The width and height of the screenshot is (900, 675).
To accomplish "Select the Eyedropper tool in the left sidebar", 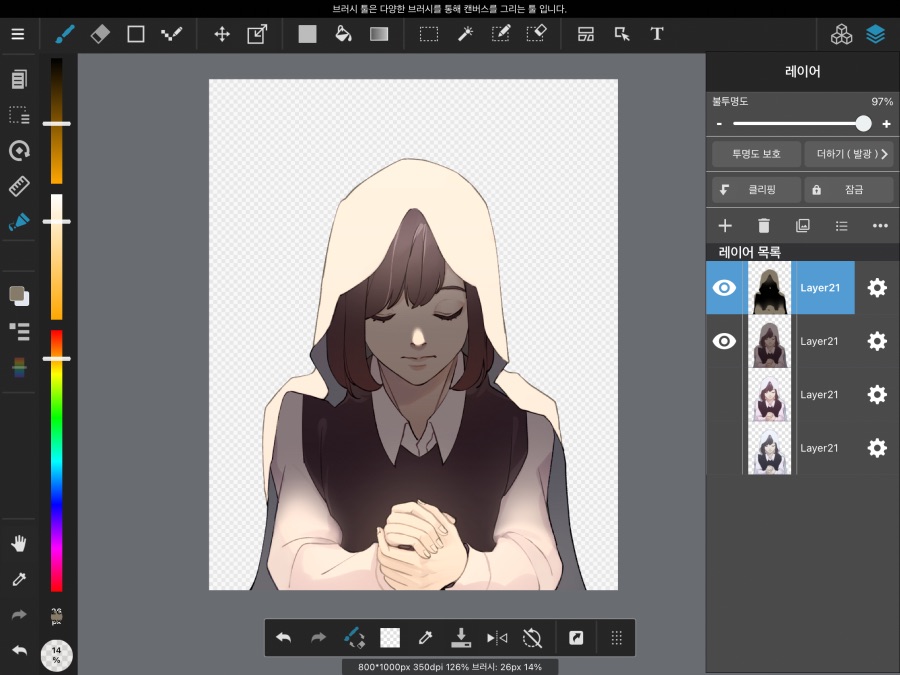I will 18,579.
